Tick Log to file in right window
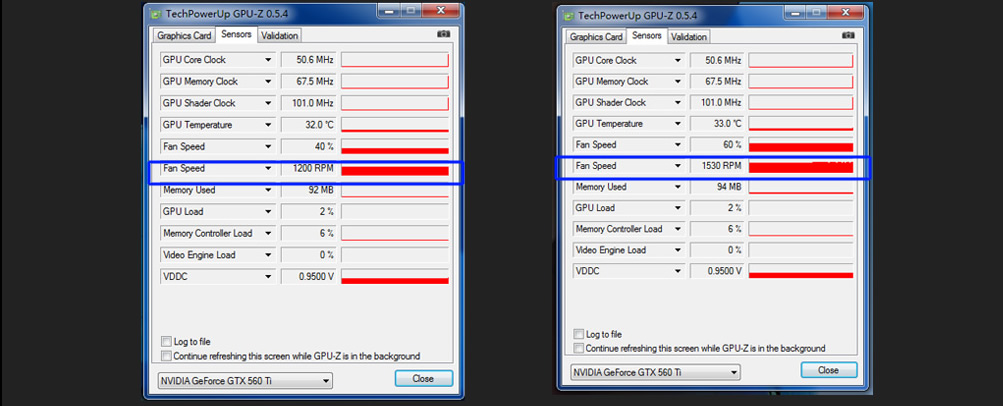The width and height of the screenshot is (1003, 406). tap(579, 334)
